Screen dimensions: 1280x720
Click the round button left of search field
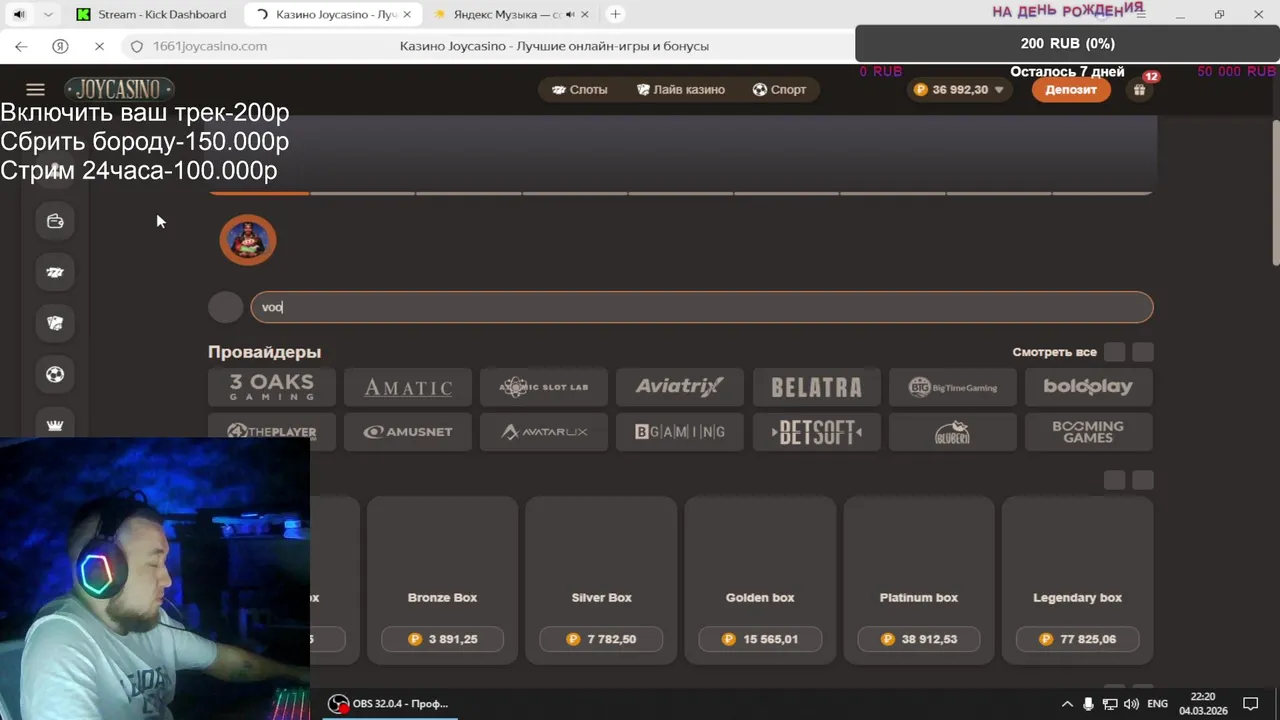coord(226,307)
